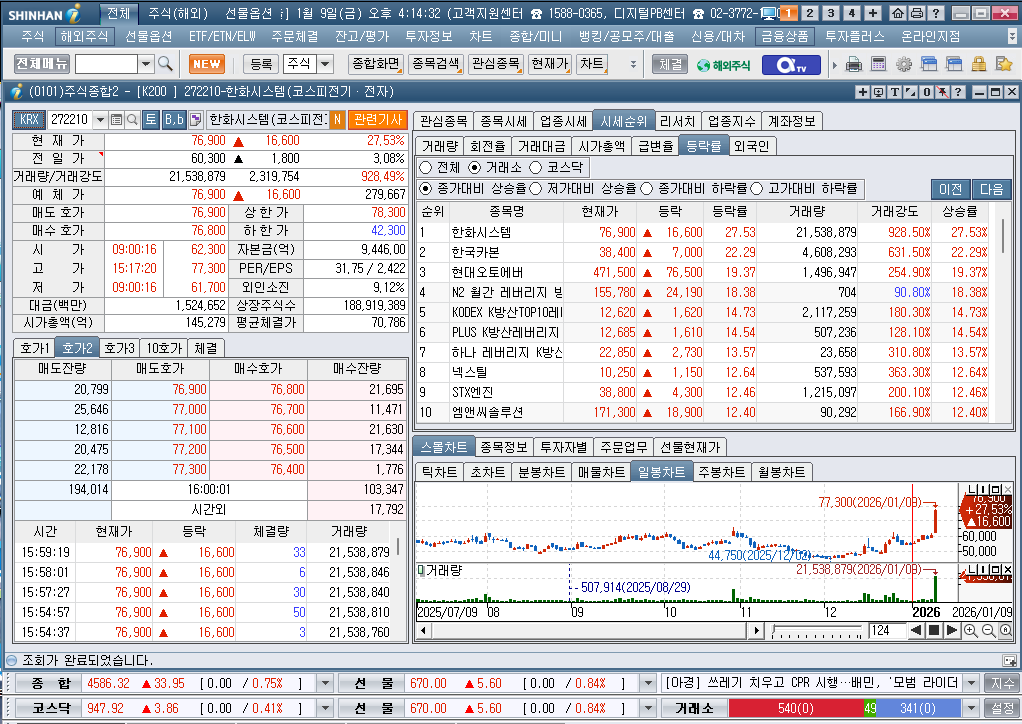Viewport: 1022px width, 724px height.
Task: Open the 주식 type dropdown in toolbar
Action: click(x=325, y=64)
